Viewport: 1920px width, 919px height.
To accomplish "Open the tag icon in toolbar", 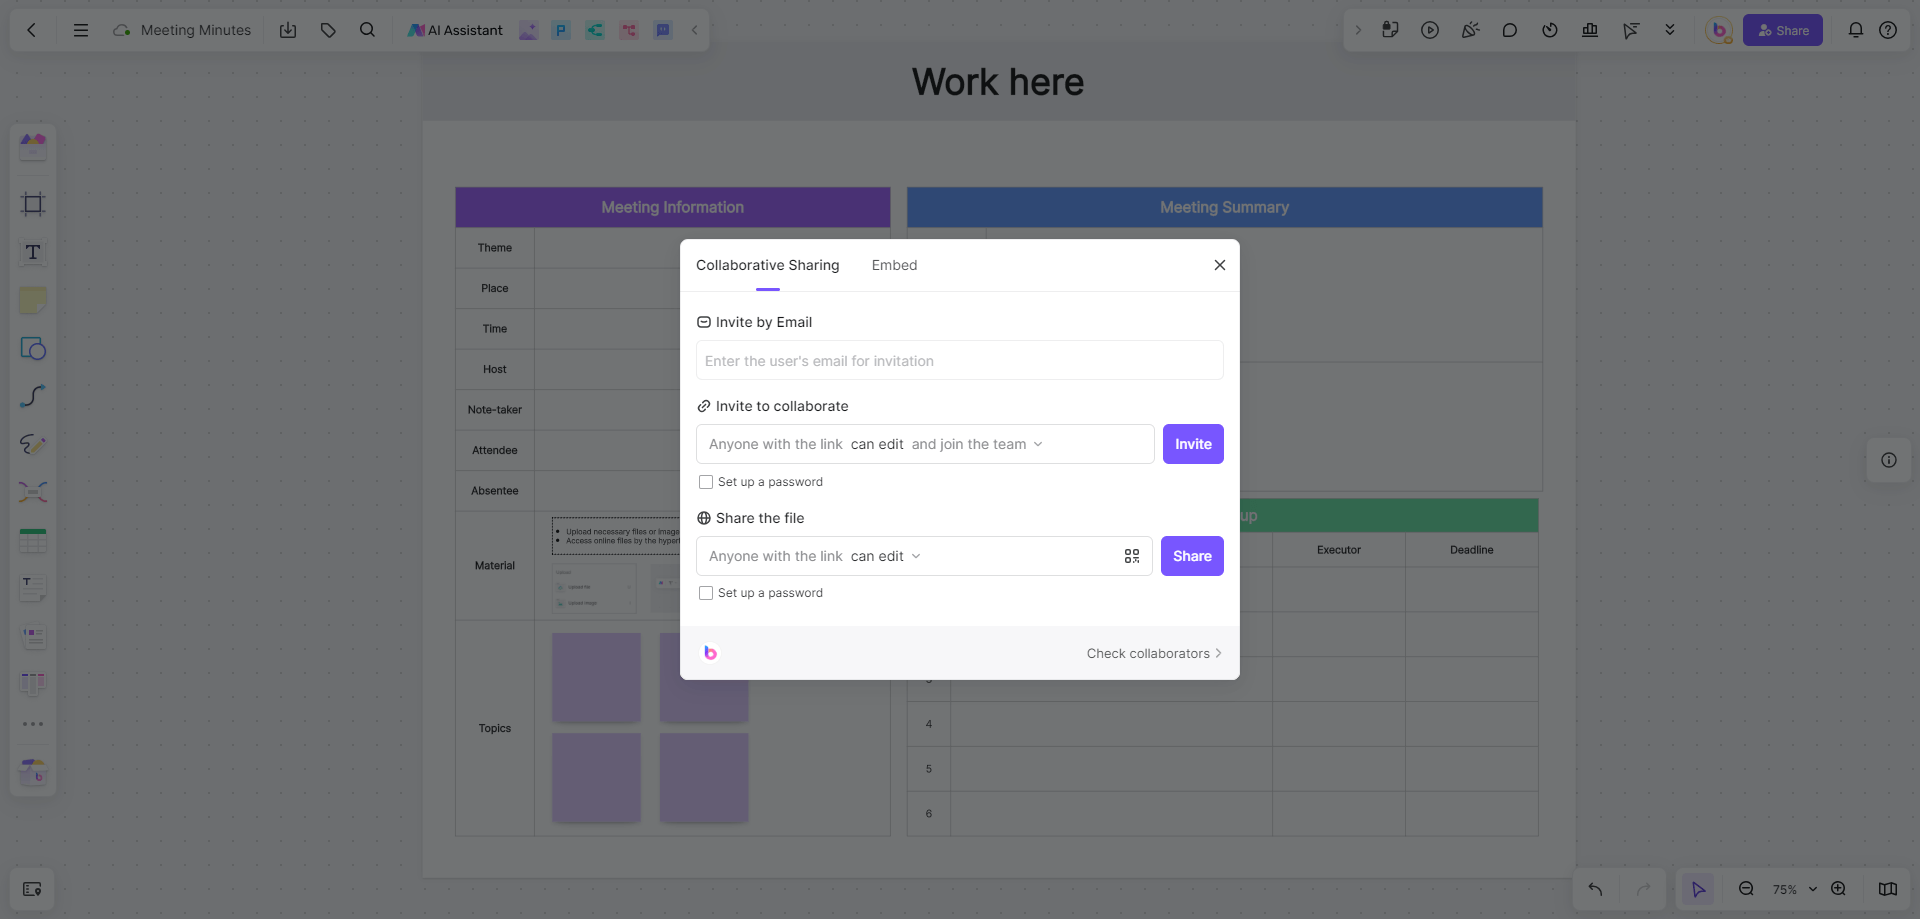I will click(328, 30).
